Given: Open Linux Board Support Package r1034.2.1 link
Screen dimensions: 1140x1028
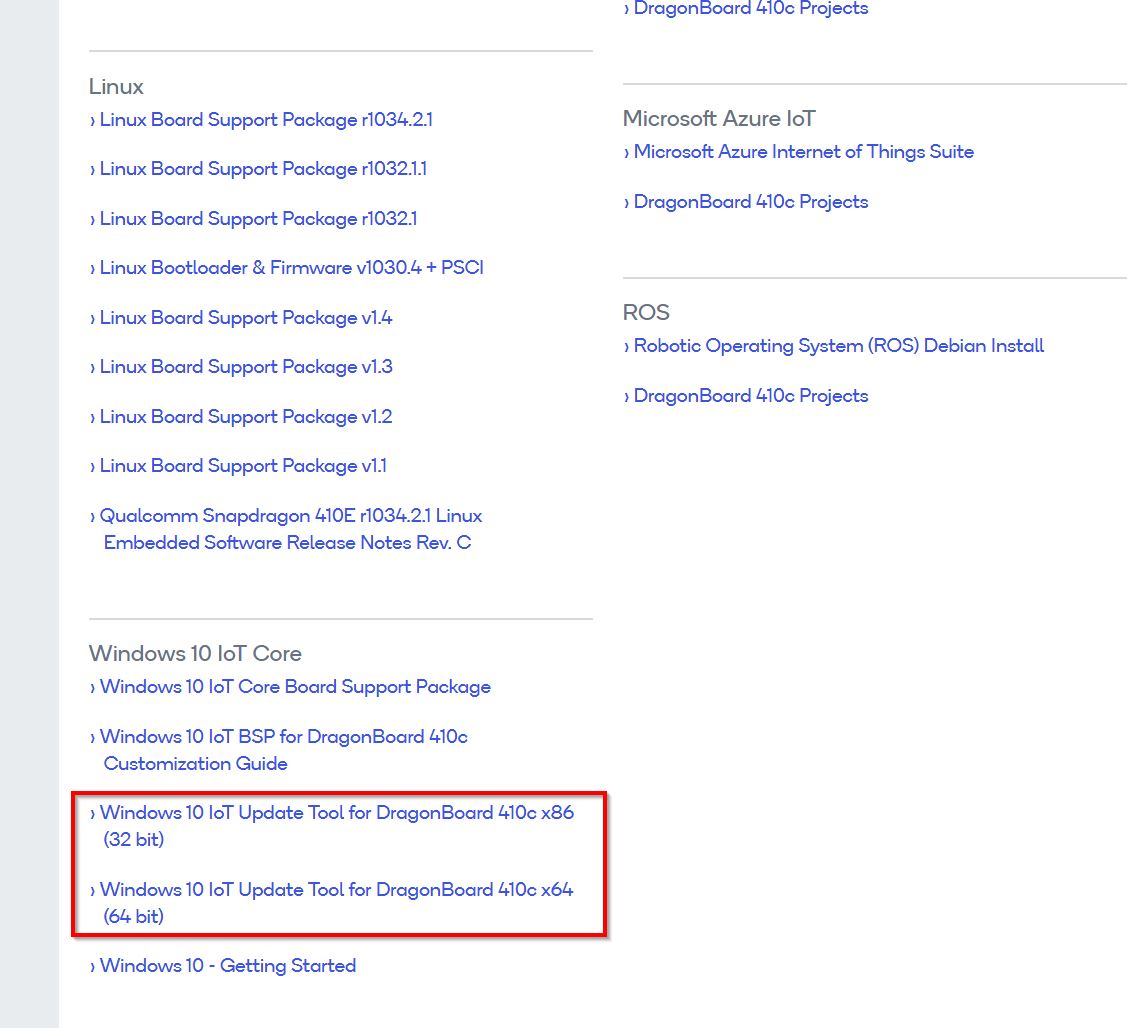Looking at the screenshot, I should click(x=266, y=120).
